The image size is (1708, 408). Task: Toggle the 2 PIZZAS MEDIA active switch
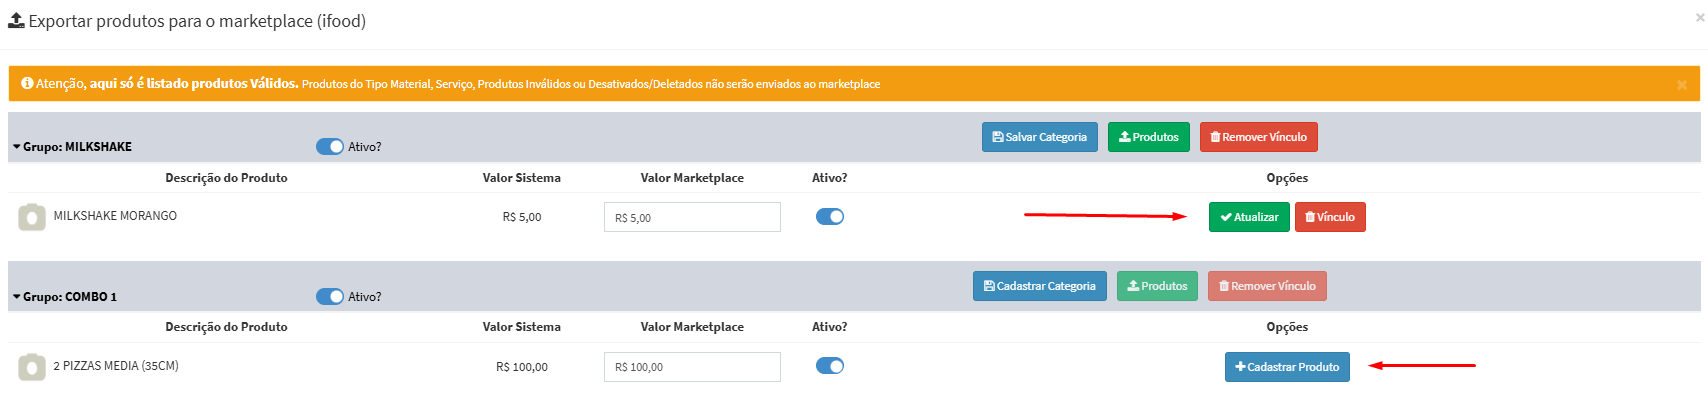coord(830,366)
